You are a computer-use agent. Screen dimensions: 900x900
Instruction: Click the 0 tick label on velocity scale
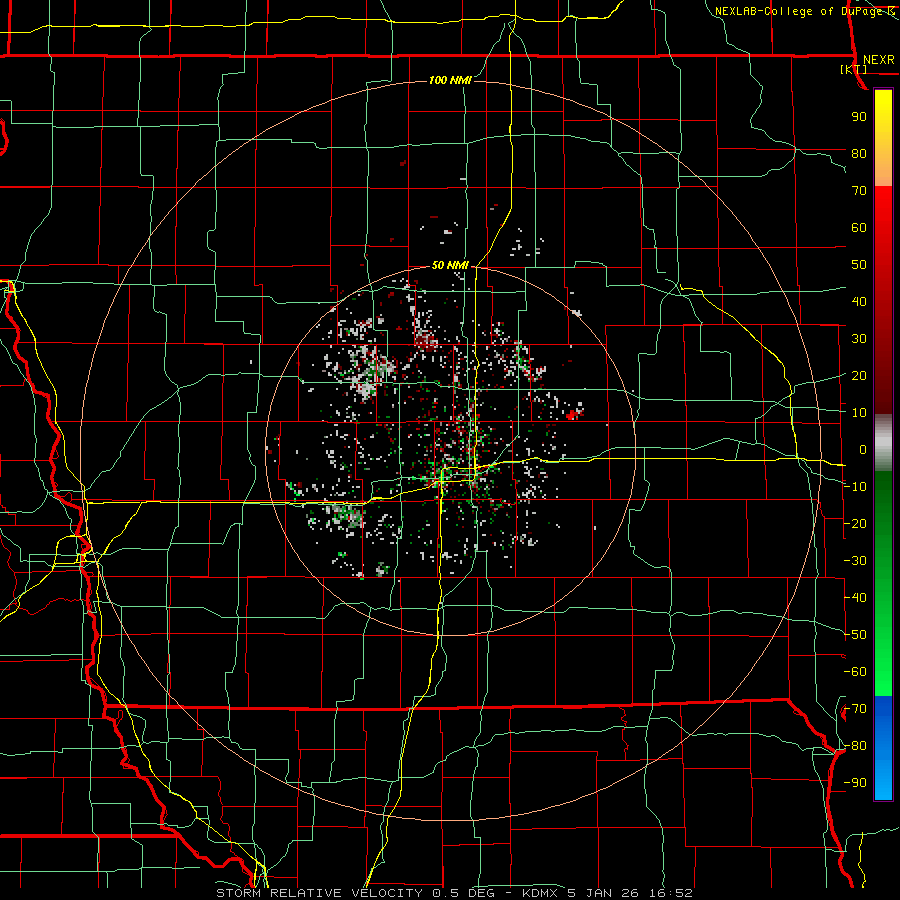[x=863, y=449]
